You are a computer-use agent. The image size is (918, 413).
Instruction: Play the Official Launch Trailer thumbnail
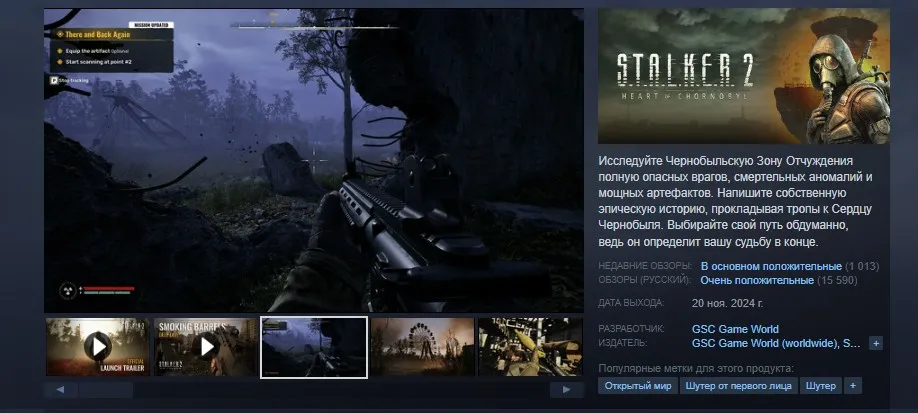(98, 347)
